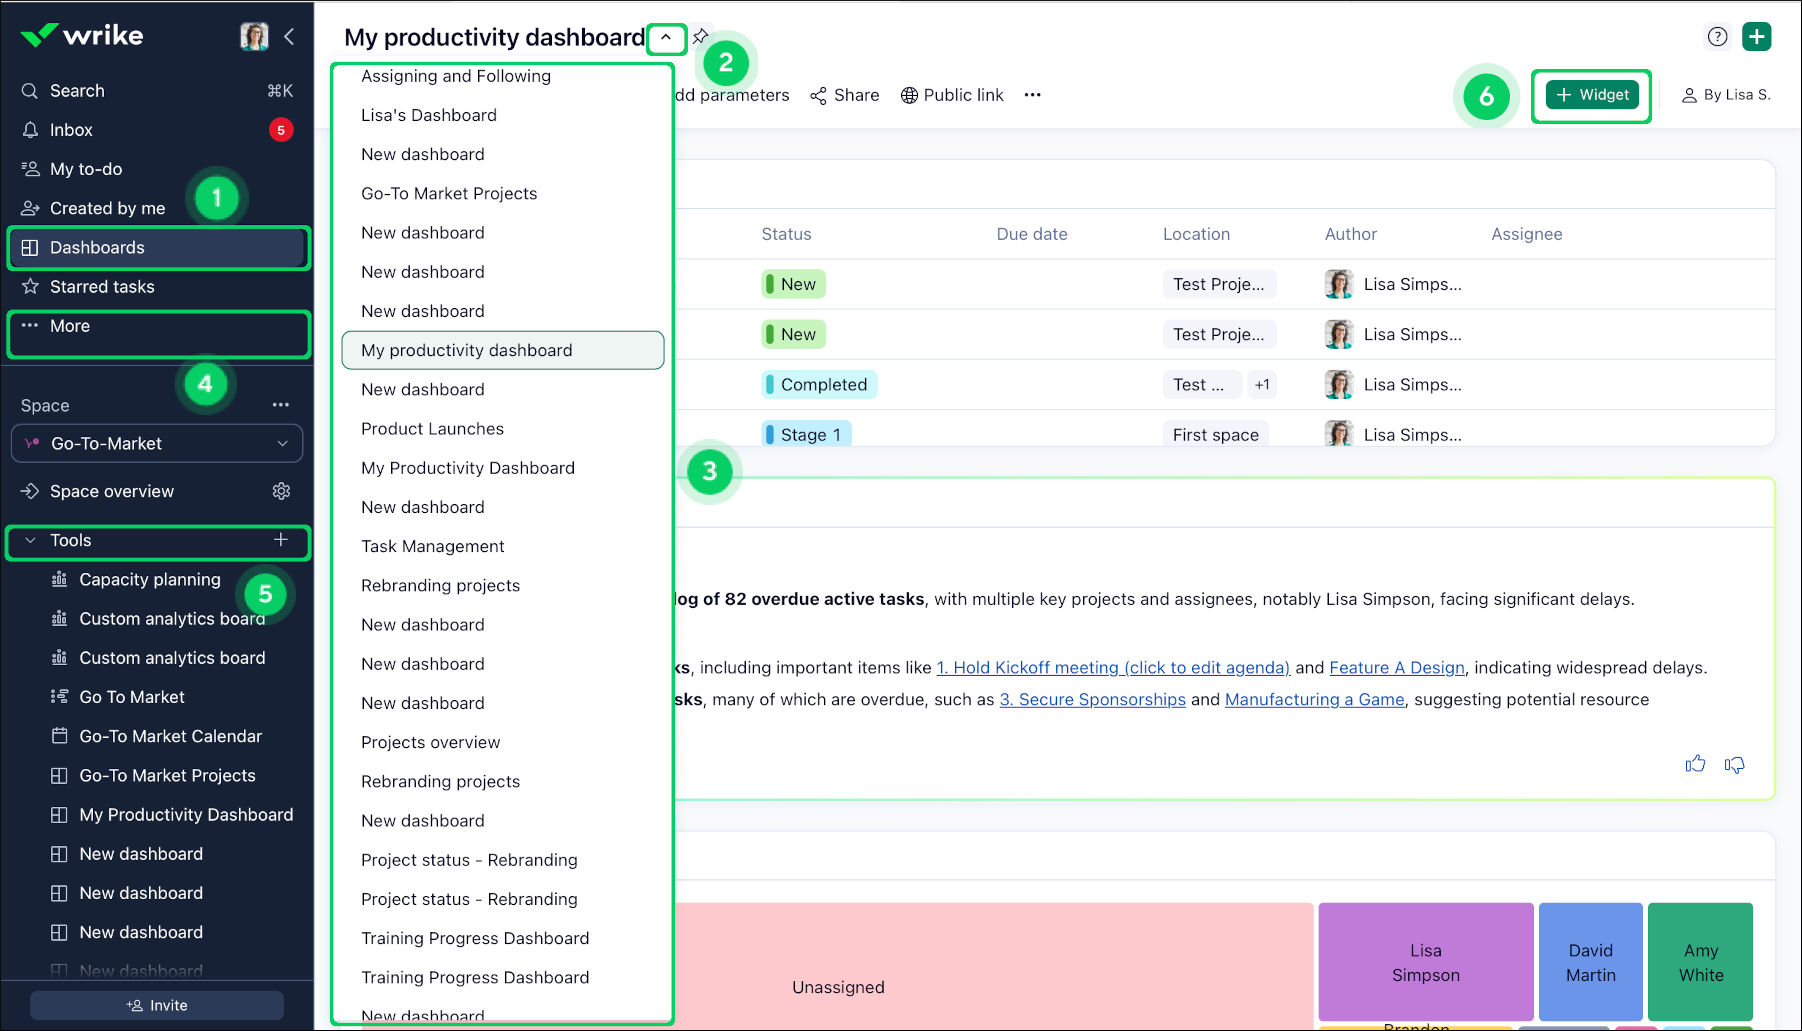Open the Inbox bell item
Image resolution: width=1802 pixels, height=1031 pixels.
point(71,130)
